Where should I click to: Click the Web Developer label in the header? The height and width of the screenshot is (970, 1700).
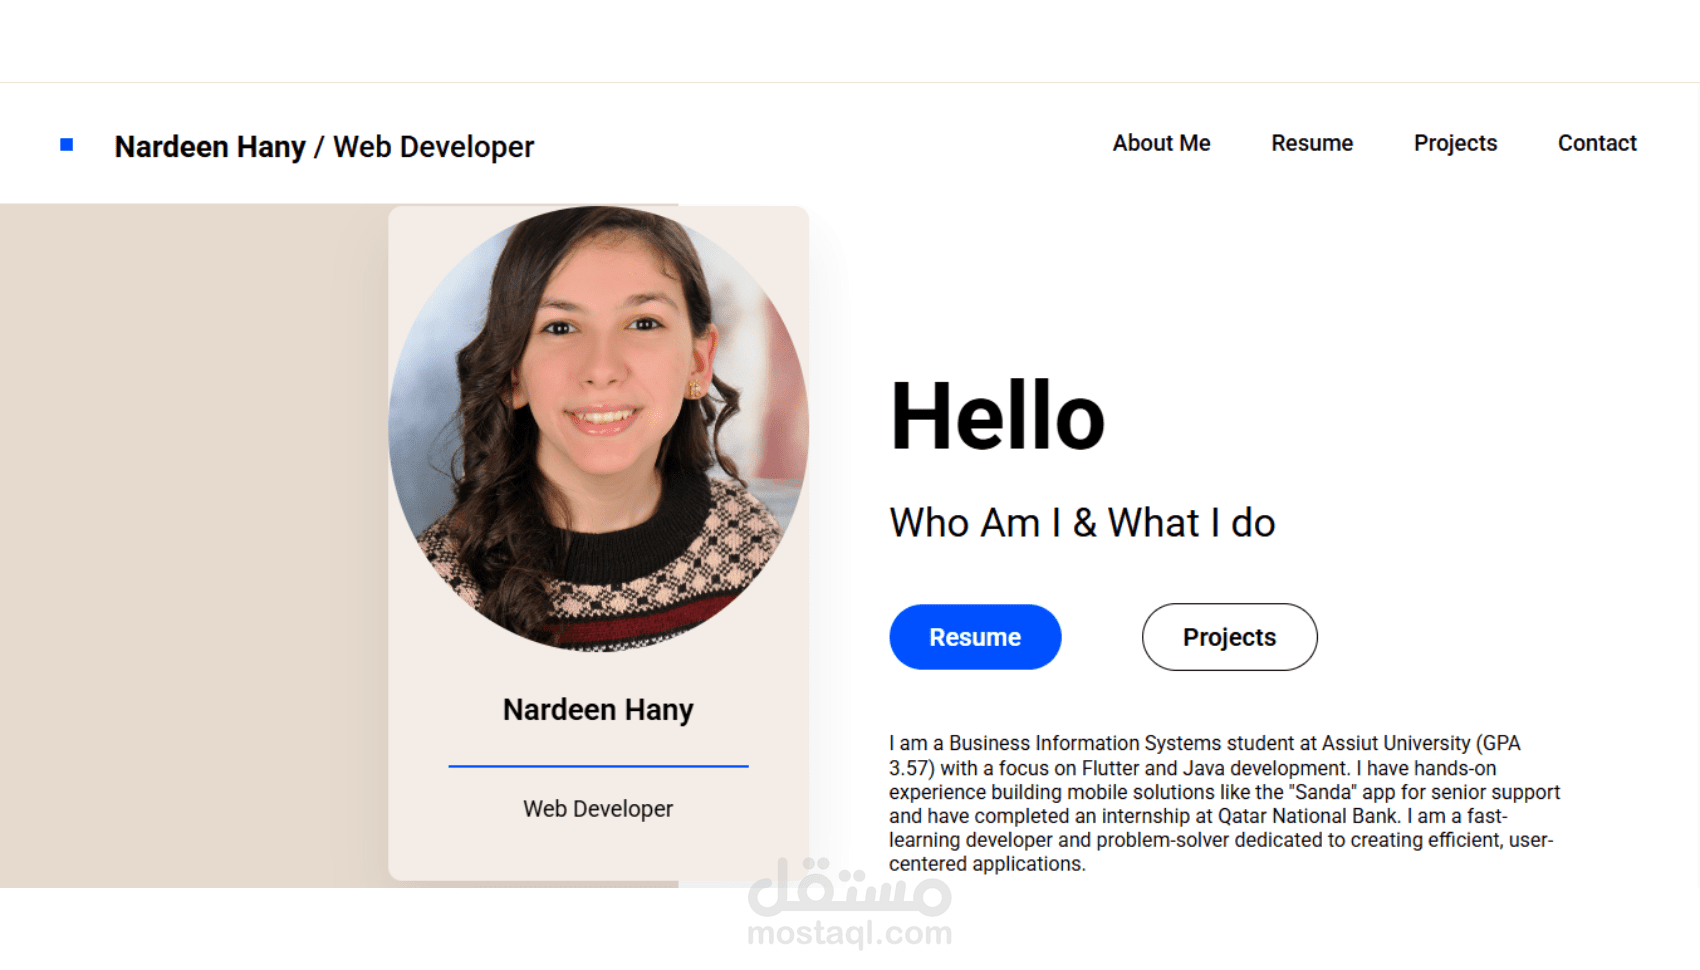pos(433,147)
